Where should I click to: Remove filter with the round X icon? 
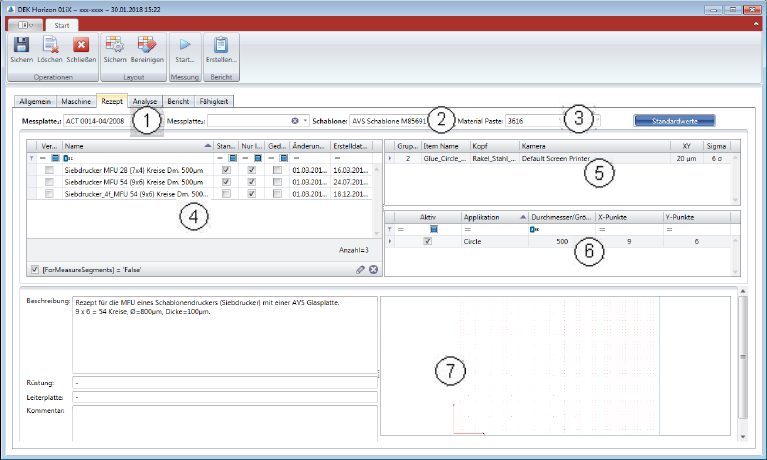click(373, 269)
